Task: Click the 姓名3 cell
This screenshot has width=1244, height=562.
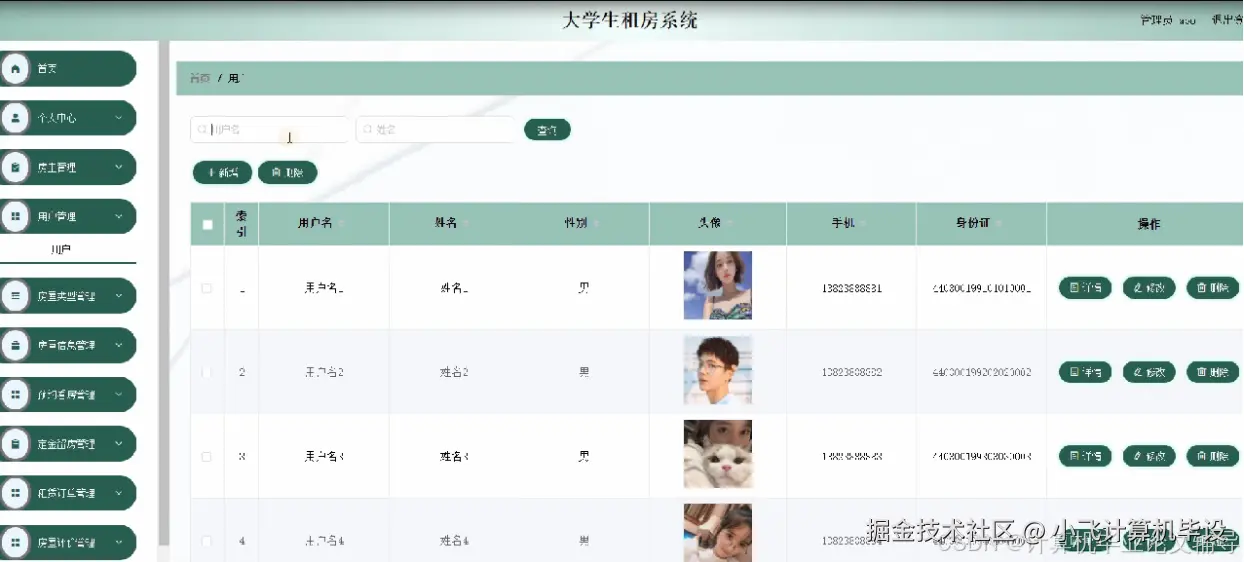Action: coord(454,456)
